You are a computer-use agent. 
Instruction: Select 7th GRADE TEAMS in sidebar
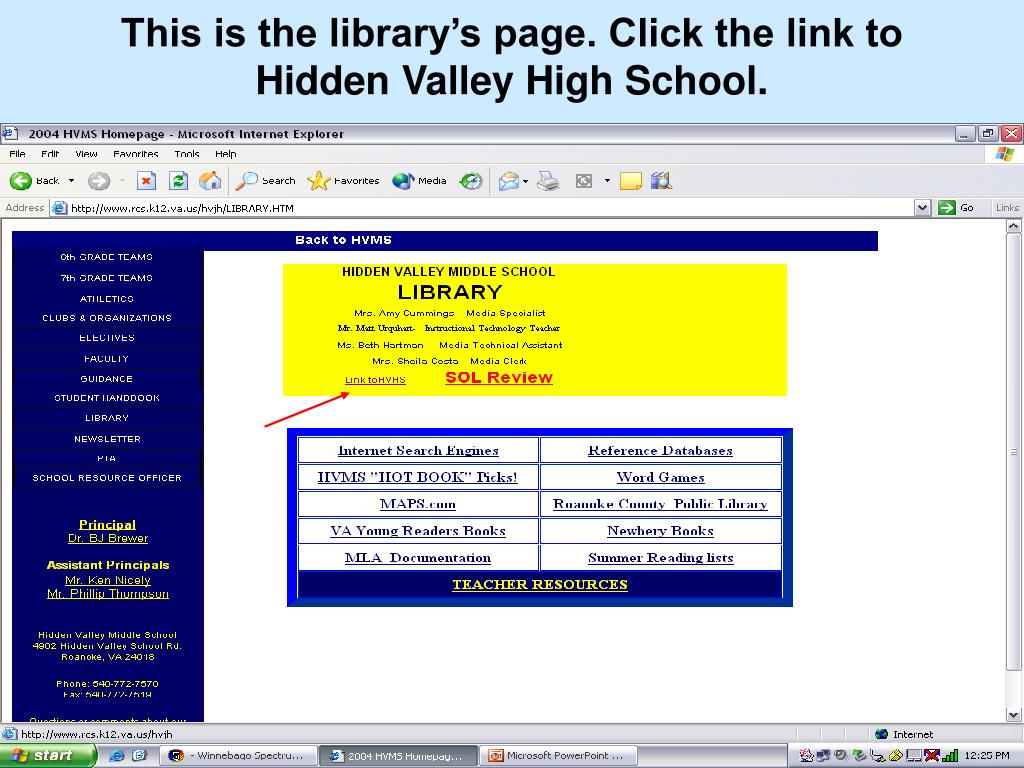tap(107, 278)
